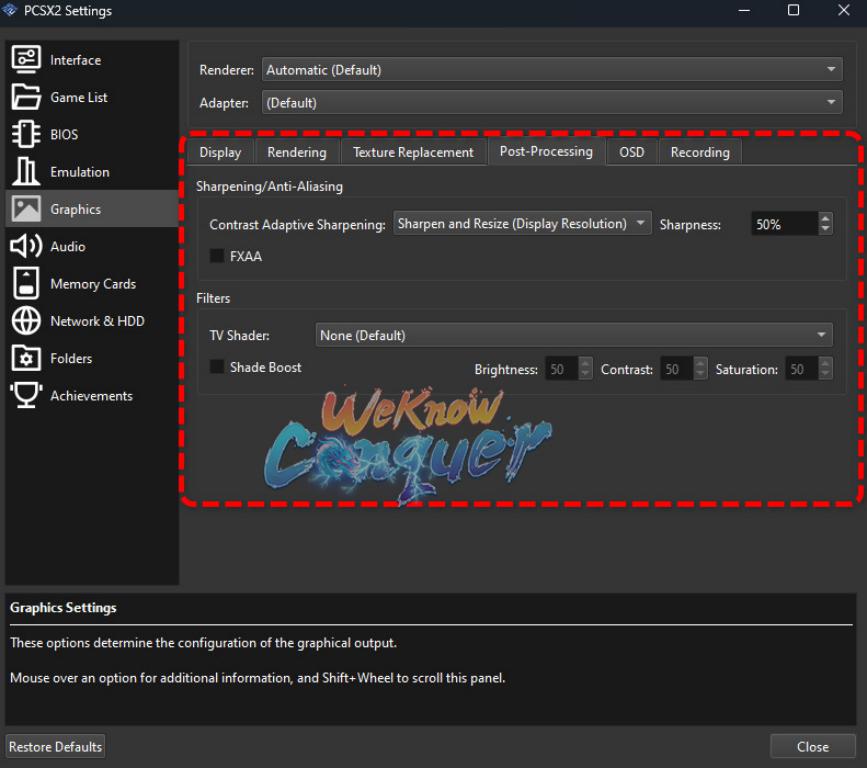Image resolution: width=867 pixels, height=768 pixels.
Task: Click the Contrast value field
Action: pyautogui.click(x=676, y=369)
